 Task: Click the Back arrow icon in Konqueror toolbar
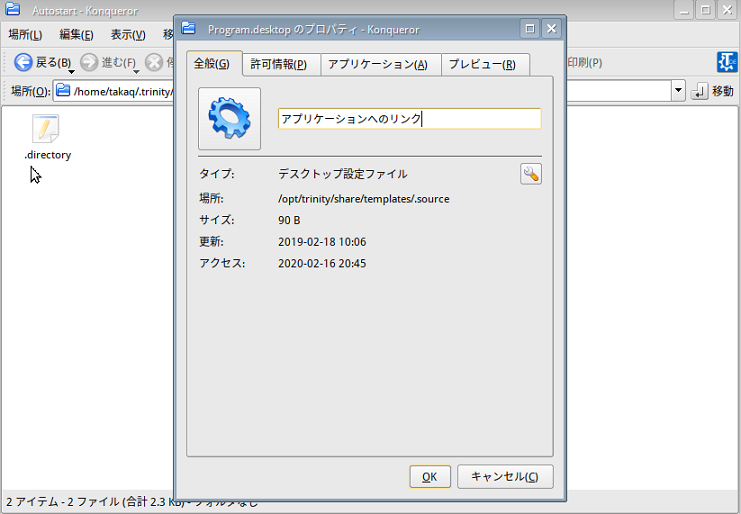[23, 62]
